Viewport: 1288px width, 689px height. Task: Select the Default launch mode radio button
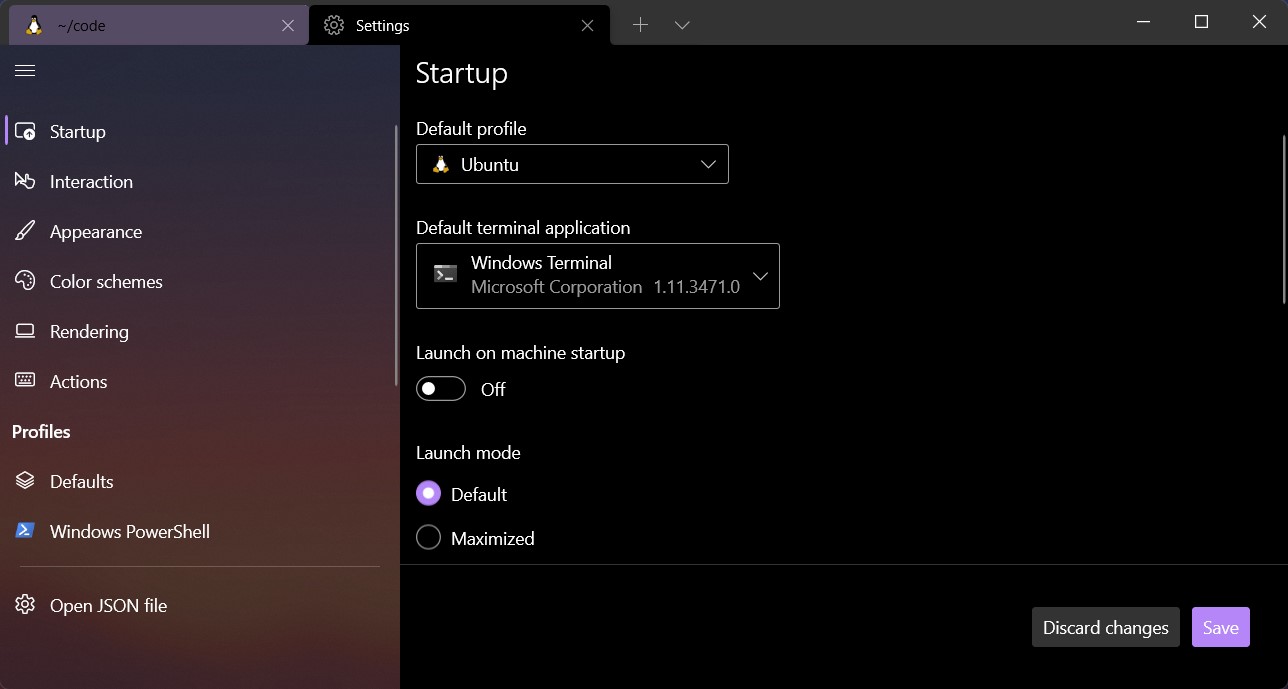[x=428, y=493]
